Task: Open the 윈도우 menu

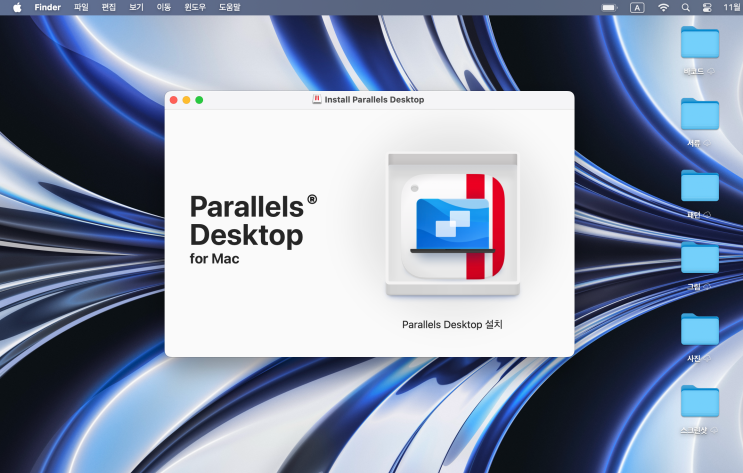Action: pyautogui.click(x=195, y=7)
